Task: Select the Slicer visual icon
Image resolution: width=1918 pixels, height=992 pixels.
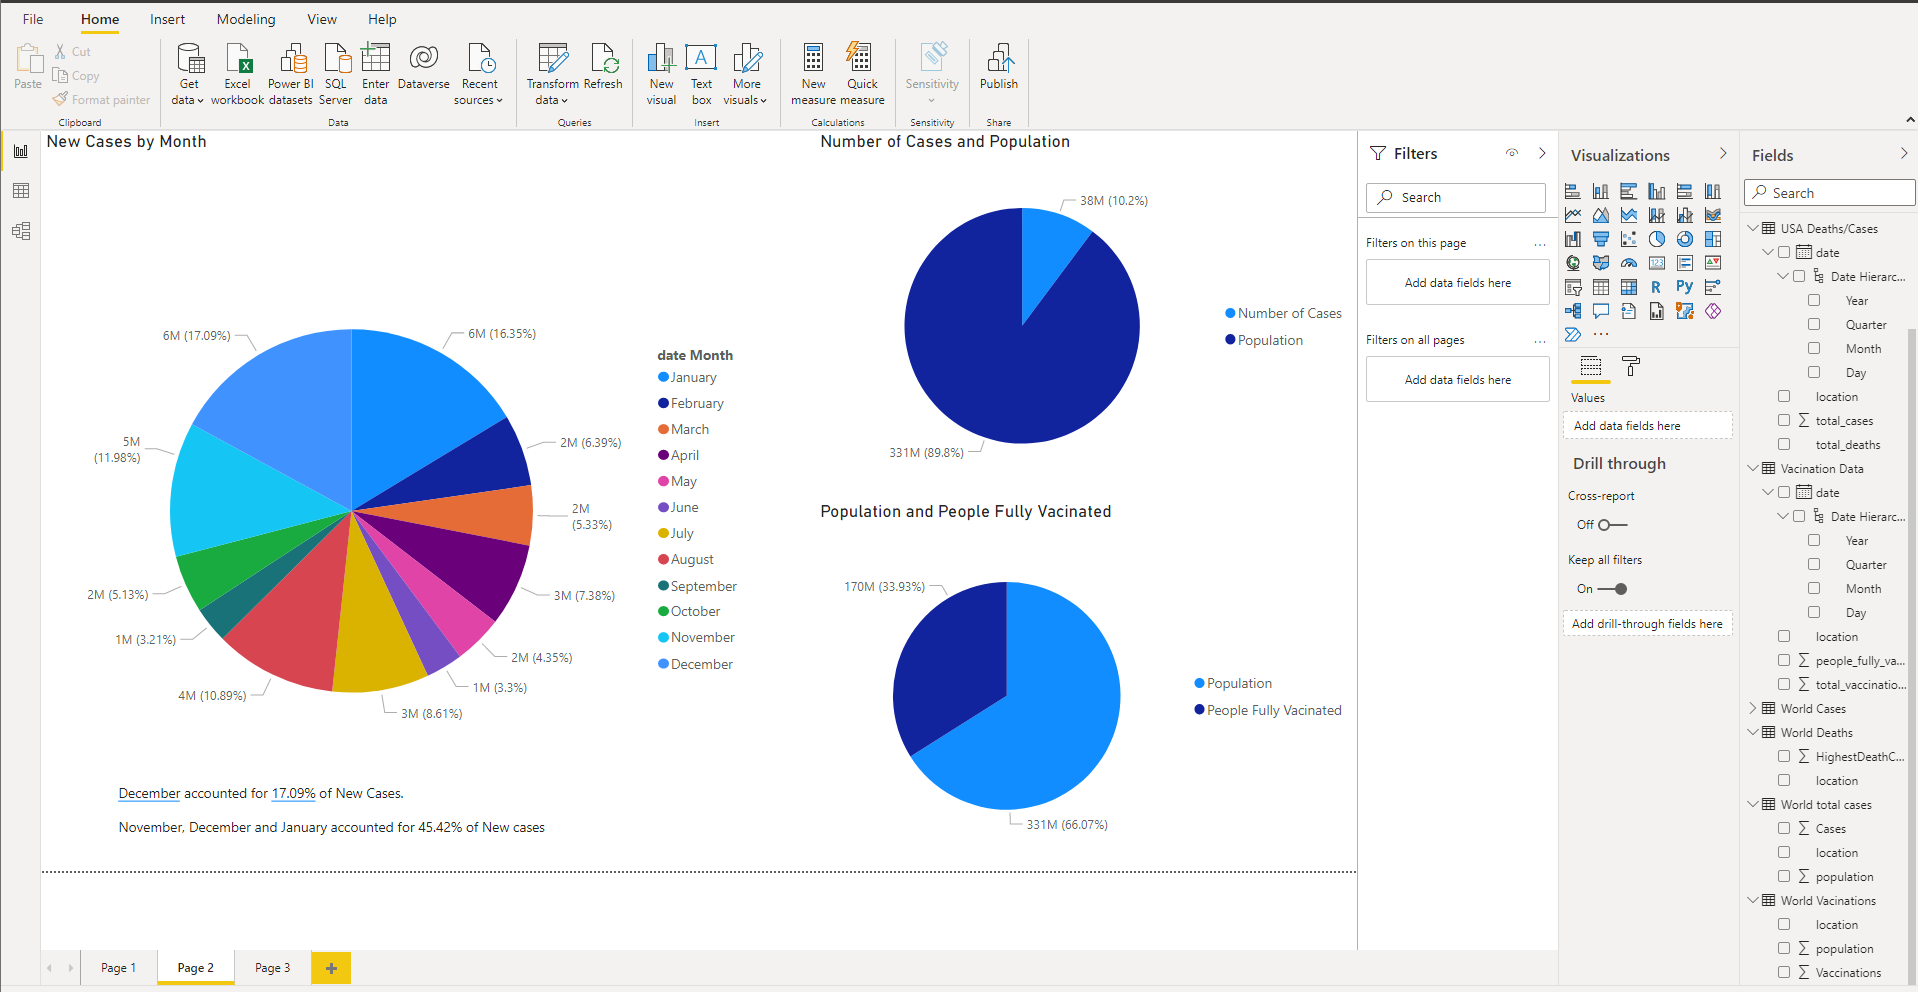Action: (1572, 287)
